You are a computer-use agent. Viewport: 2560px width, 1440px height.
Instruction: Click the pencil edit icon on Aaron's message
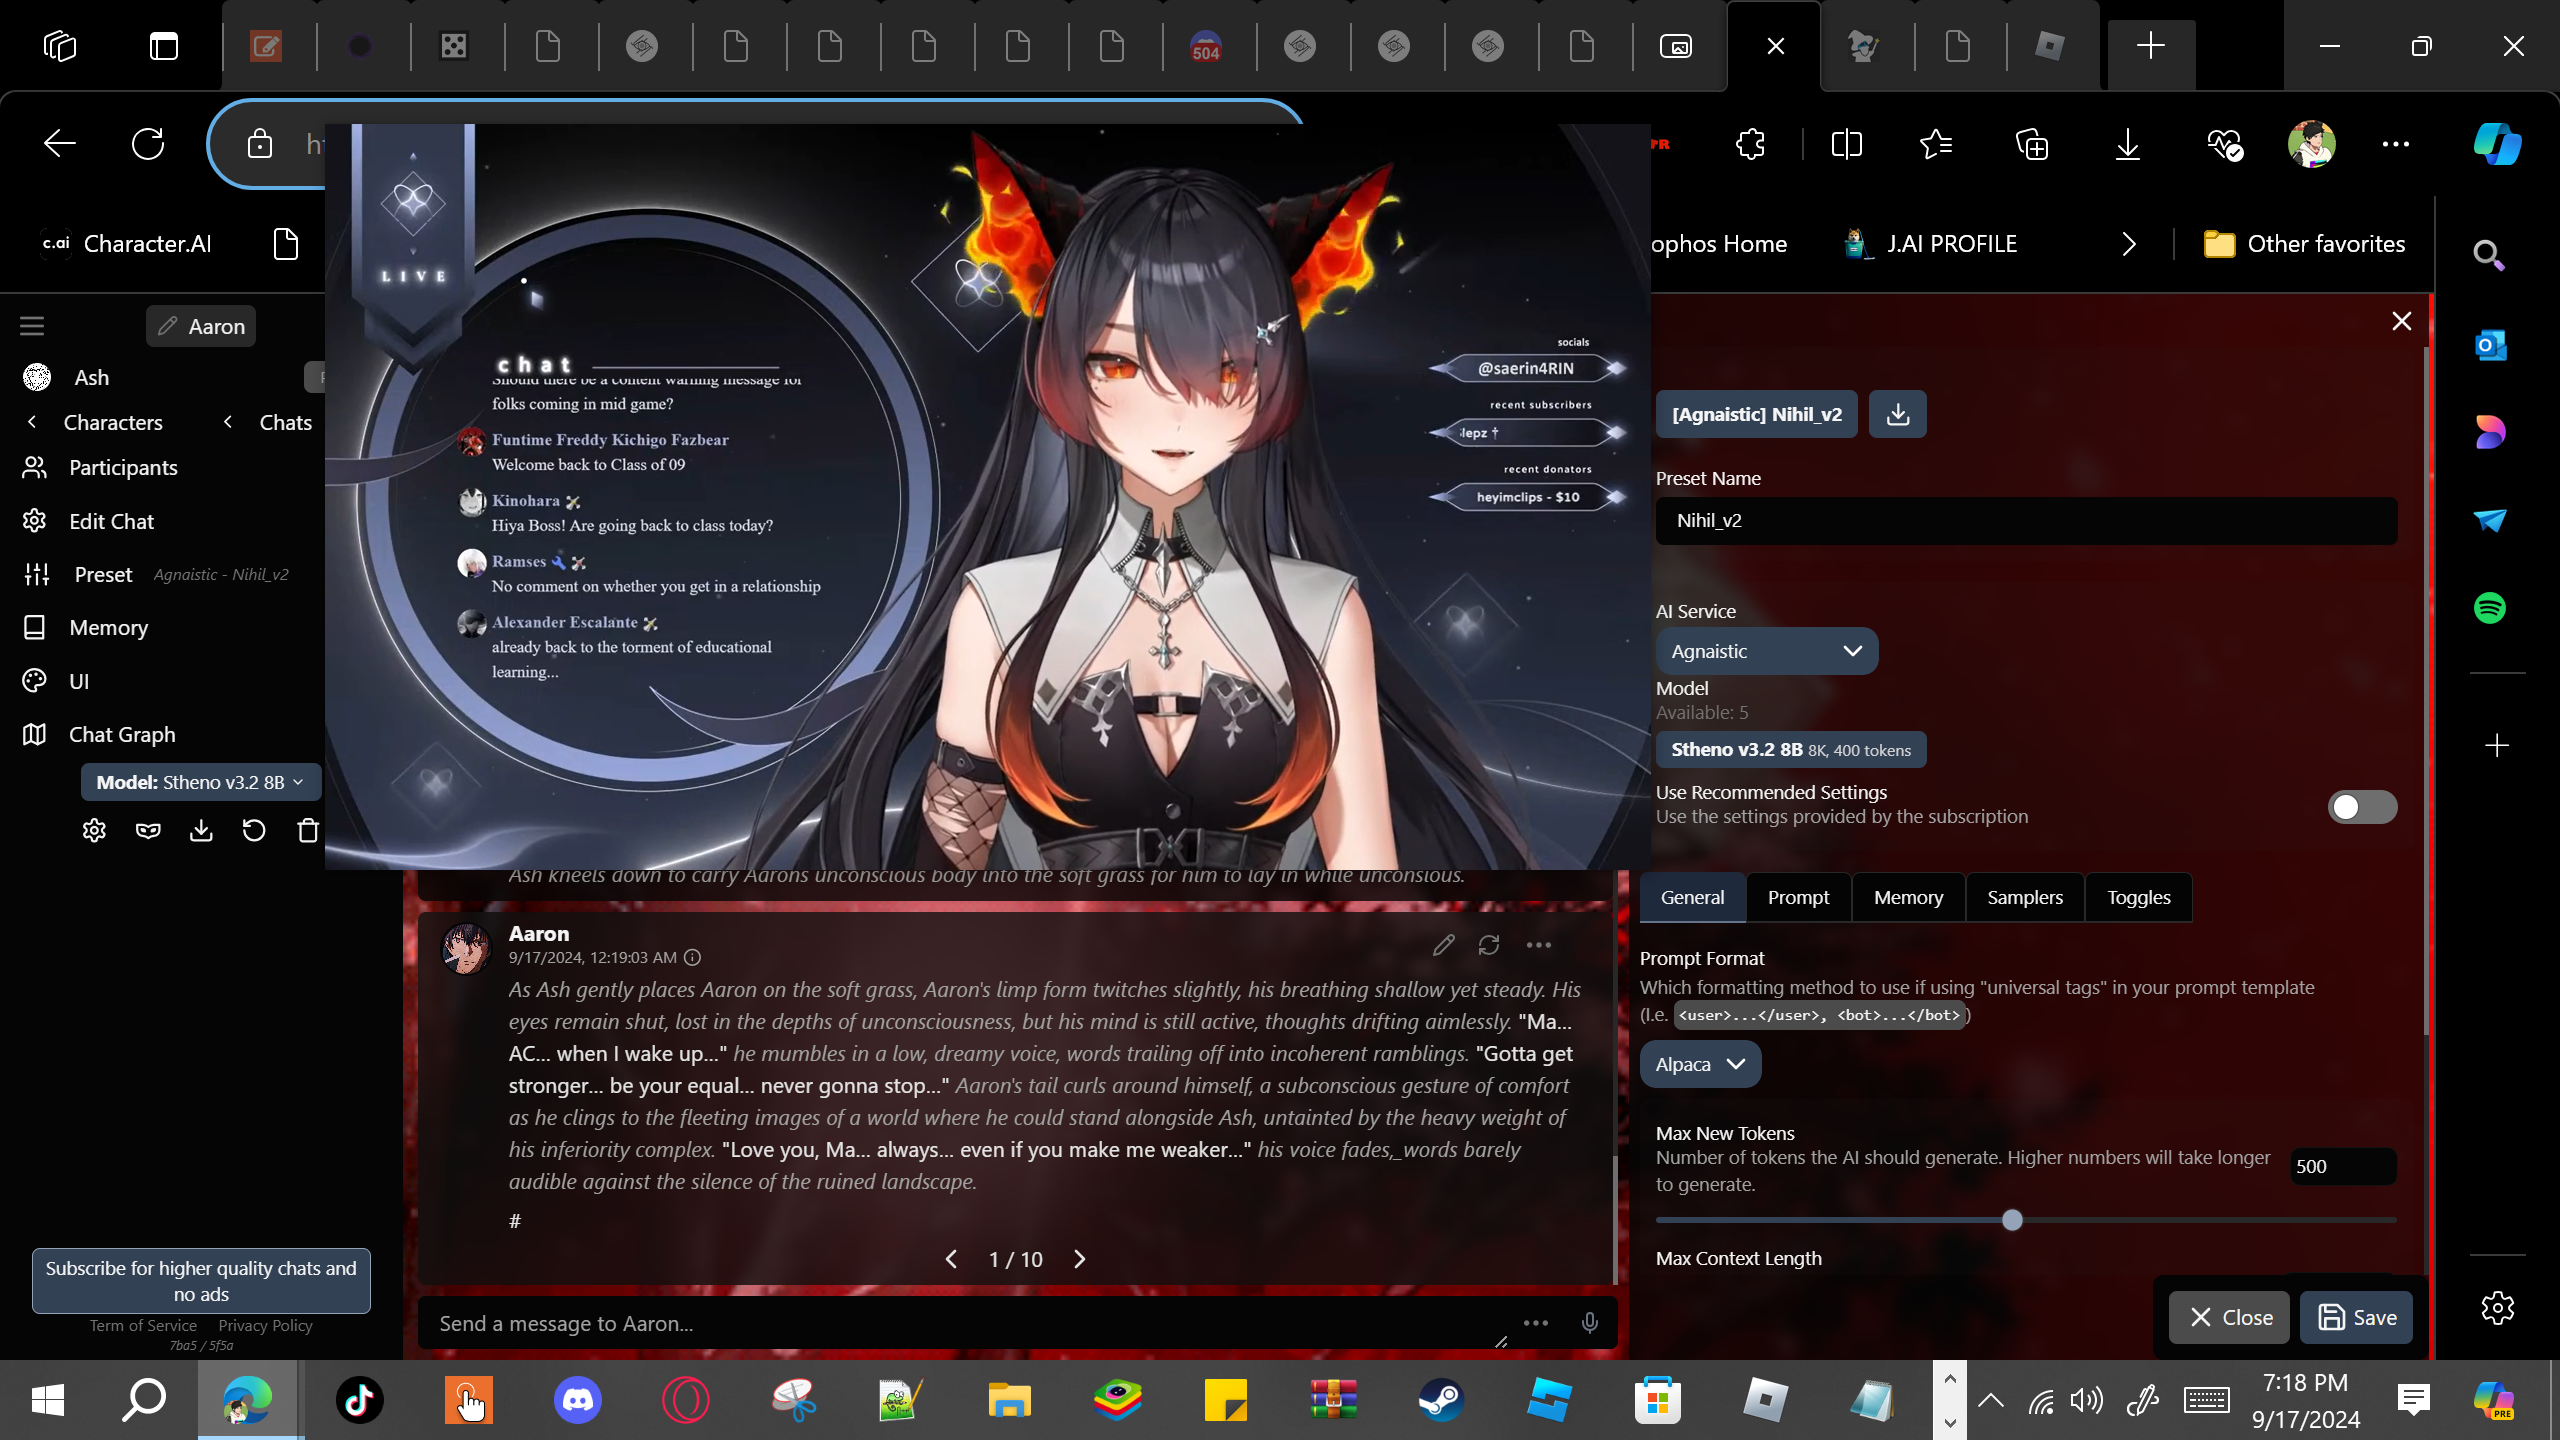(x=1443, y=945)
